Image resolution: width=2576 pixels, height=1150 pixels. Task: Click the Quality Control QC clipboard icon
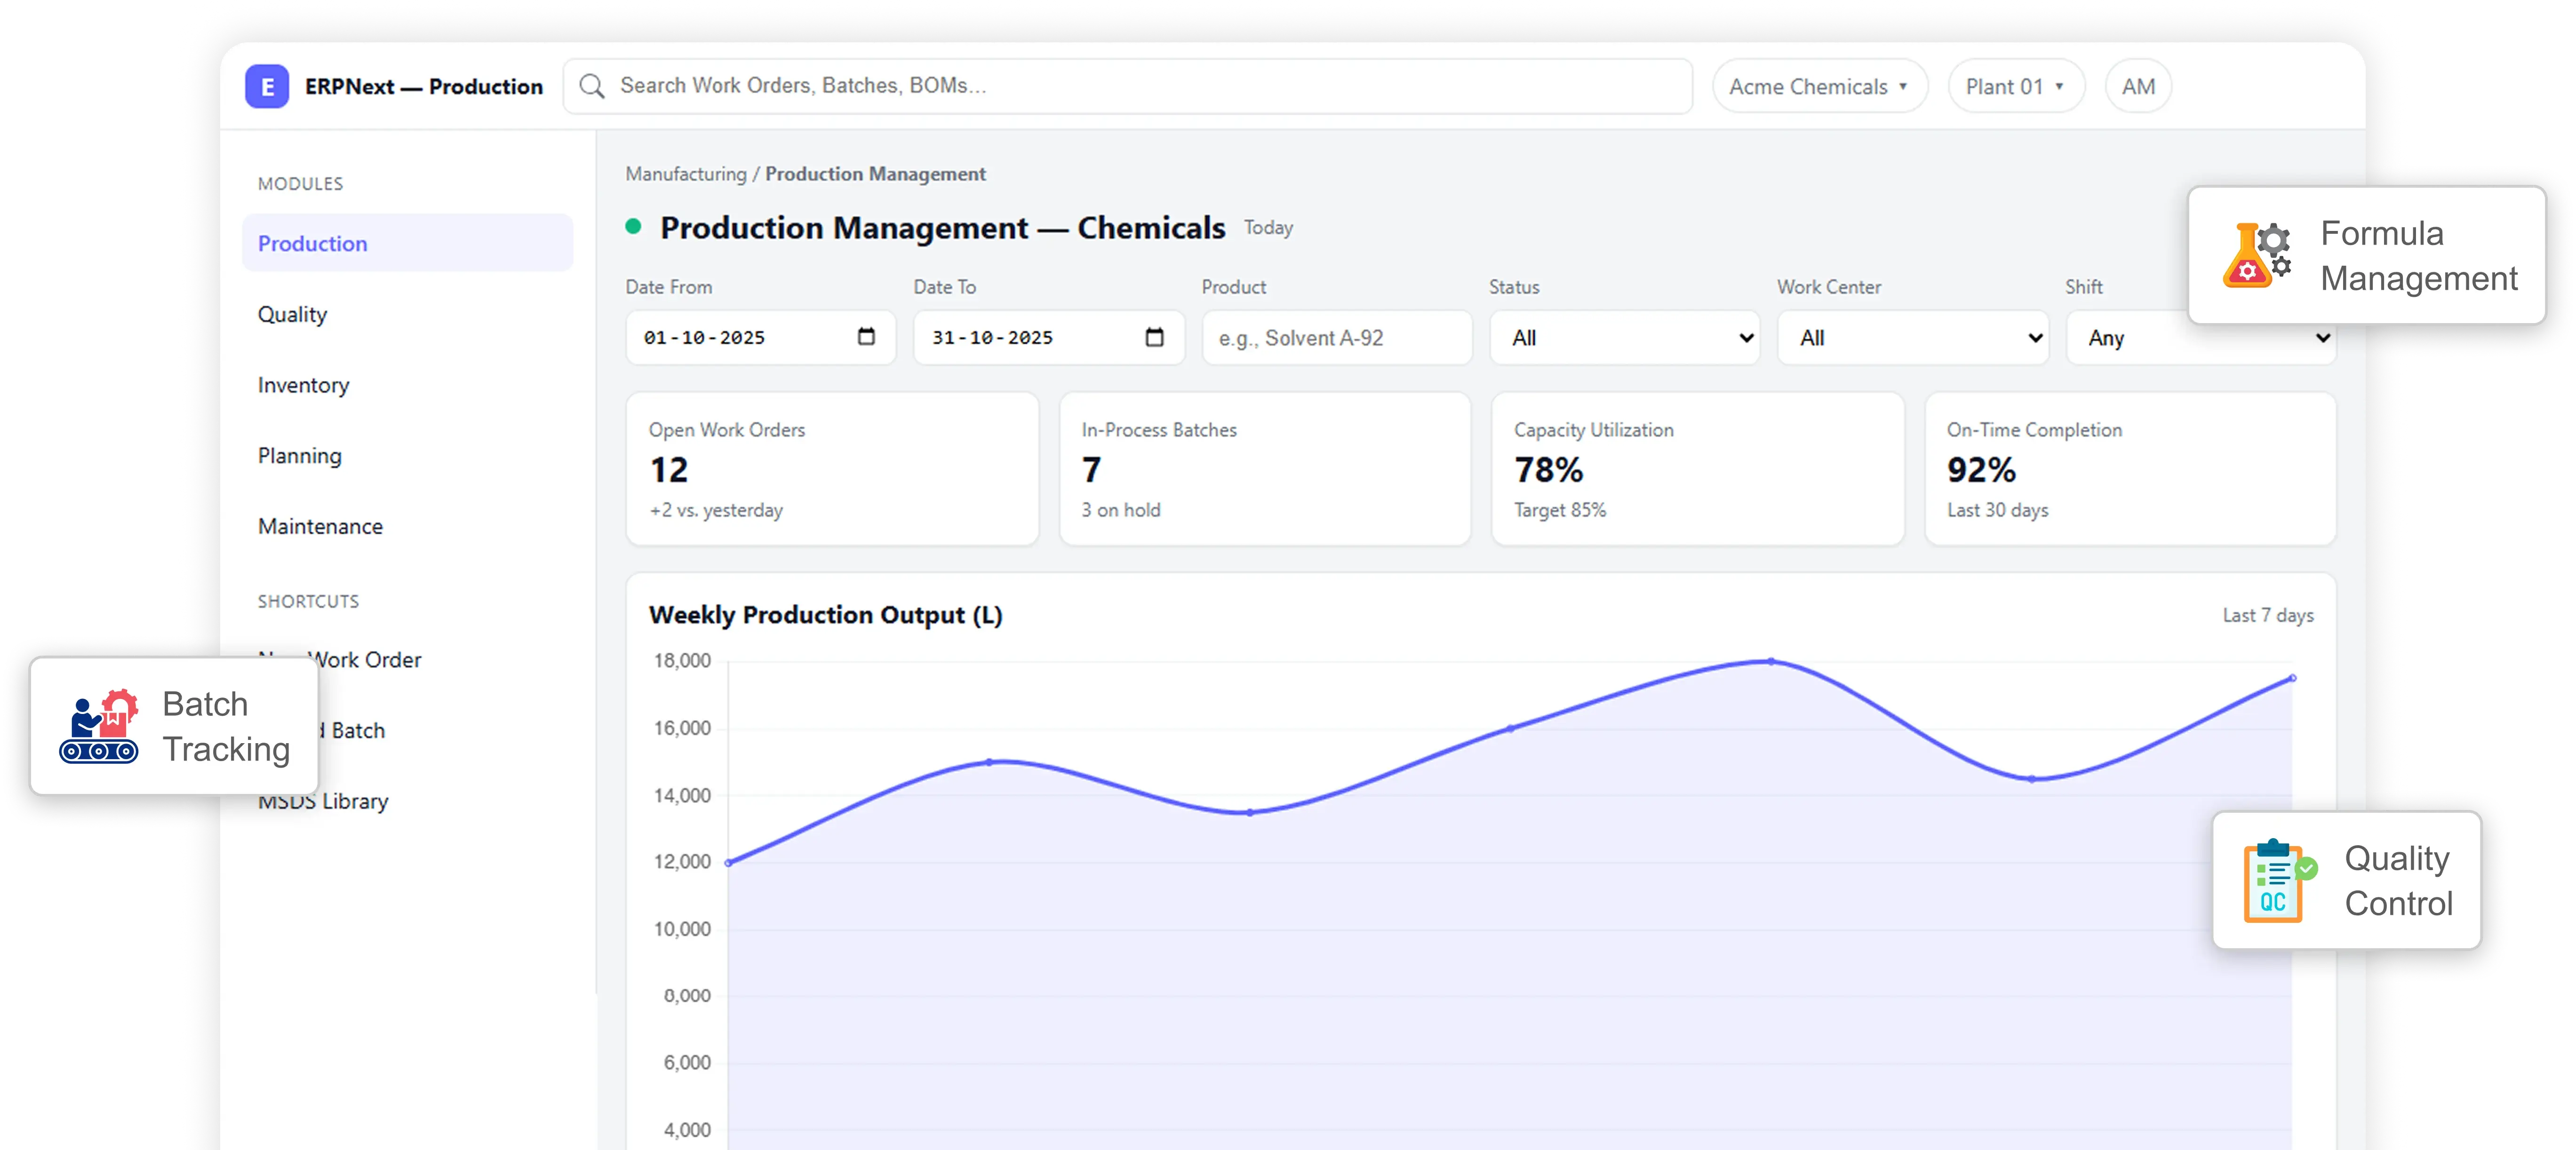click(2277, 881)
